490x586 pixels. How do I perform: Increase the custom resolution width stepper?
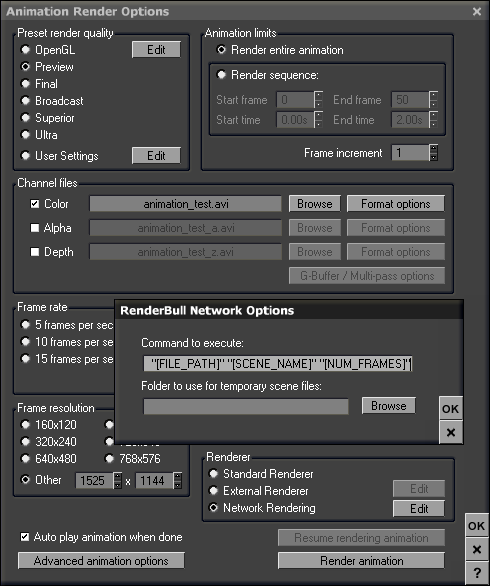[118, 476]
